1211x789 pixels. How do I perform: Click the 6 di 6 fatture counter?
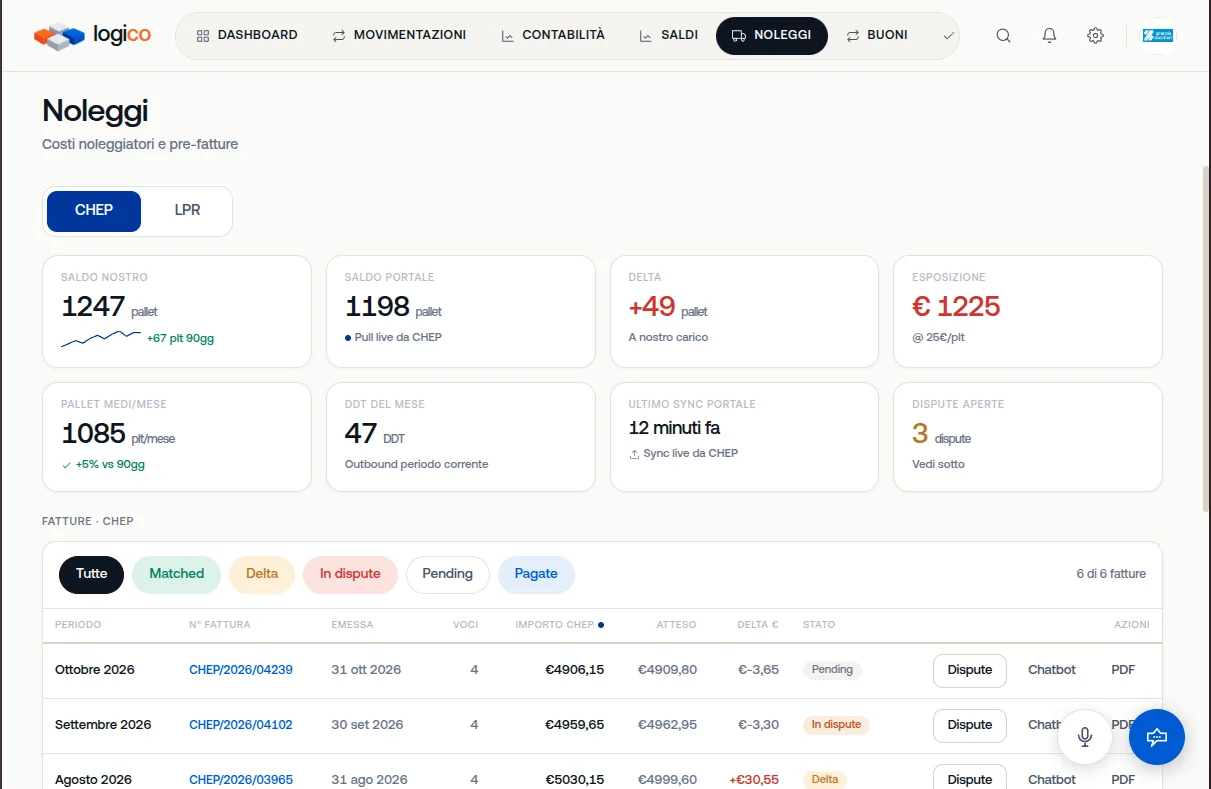[1111, 574]
